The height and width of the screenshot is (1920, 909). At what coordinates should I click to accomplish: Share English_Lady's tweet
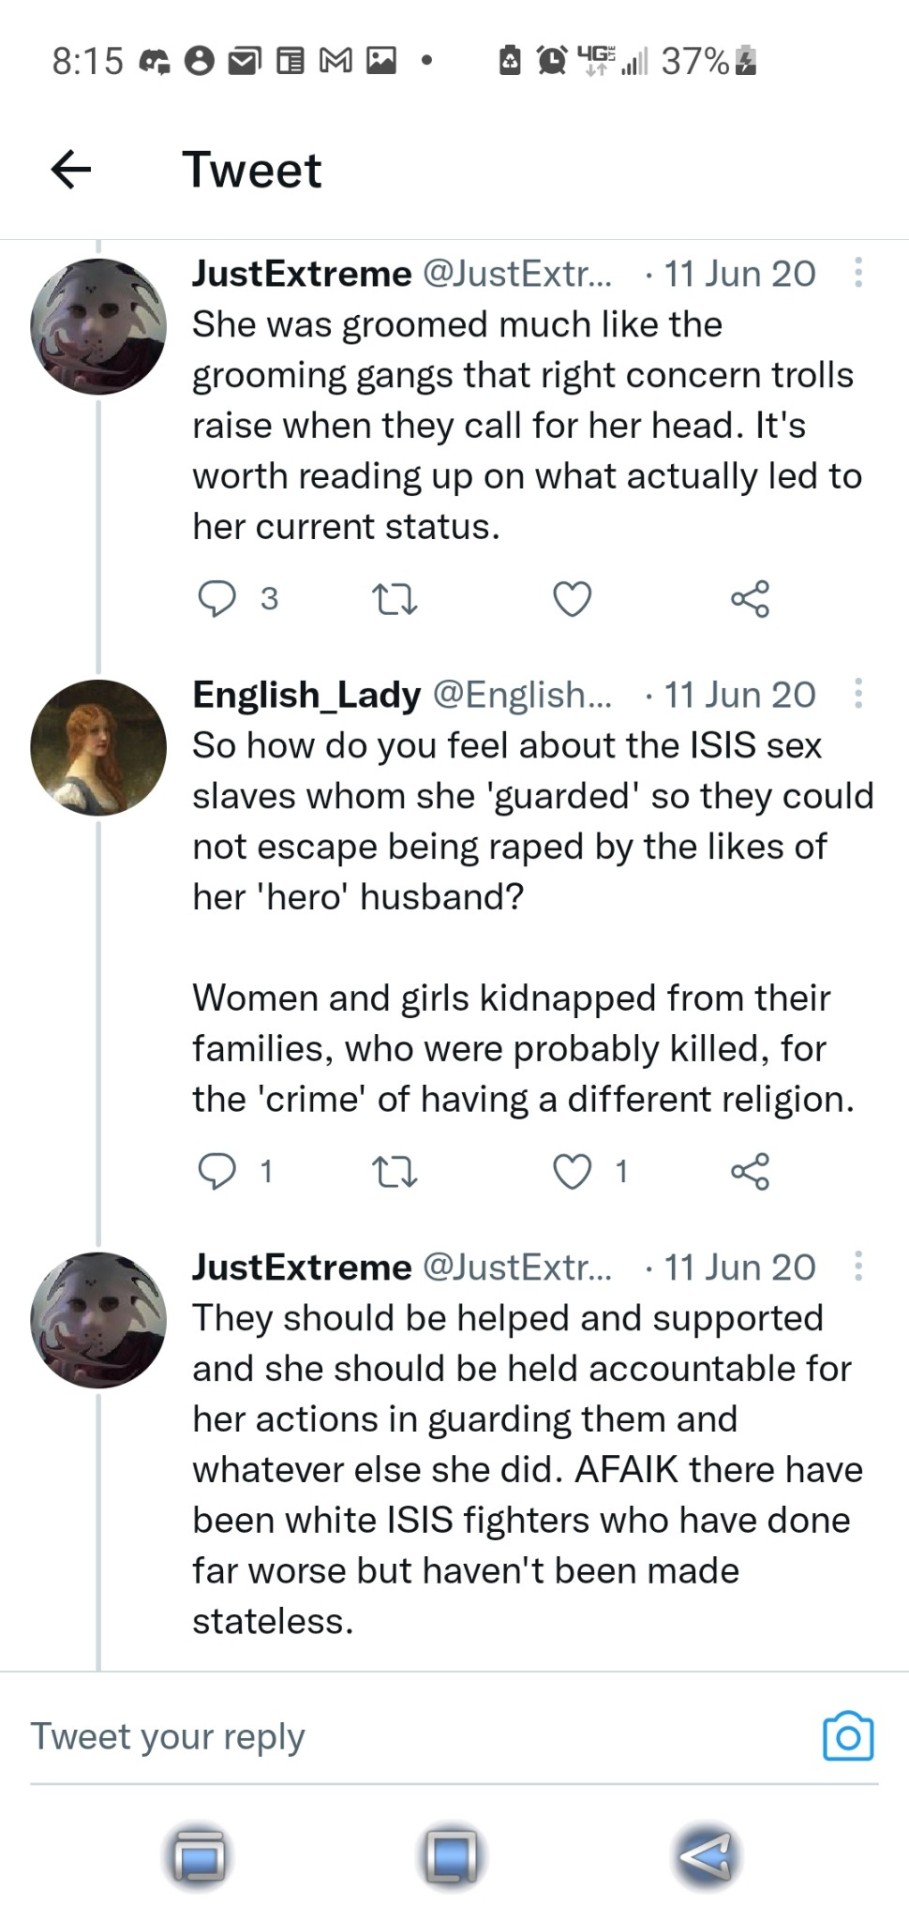click(x=750, y=1171)
